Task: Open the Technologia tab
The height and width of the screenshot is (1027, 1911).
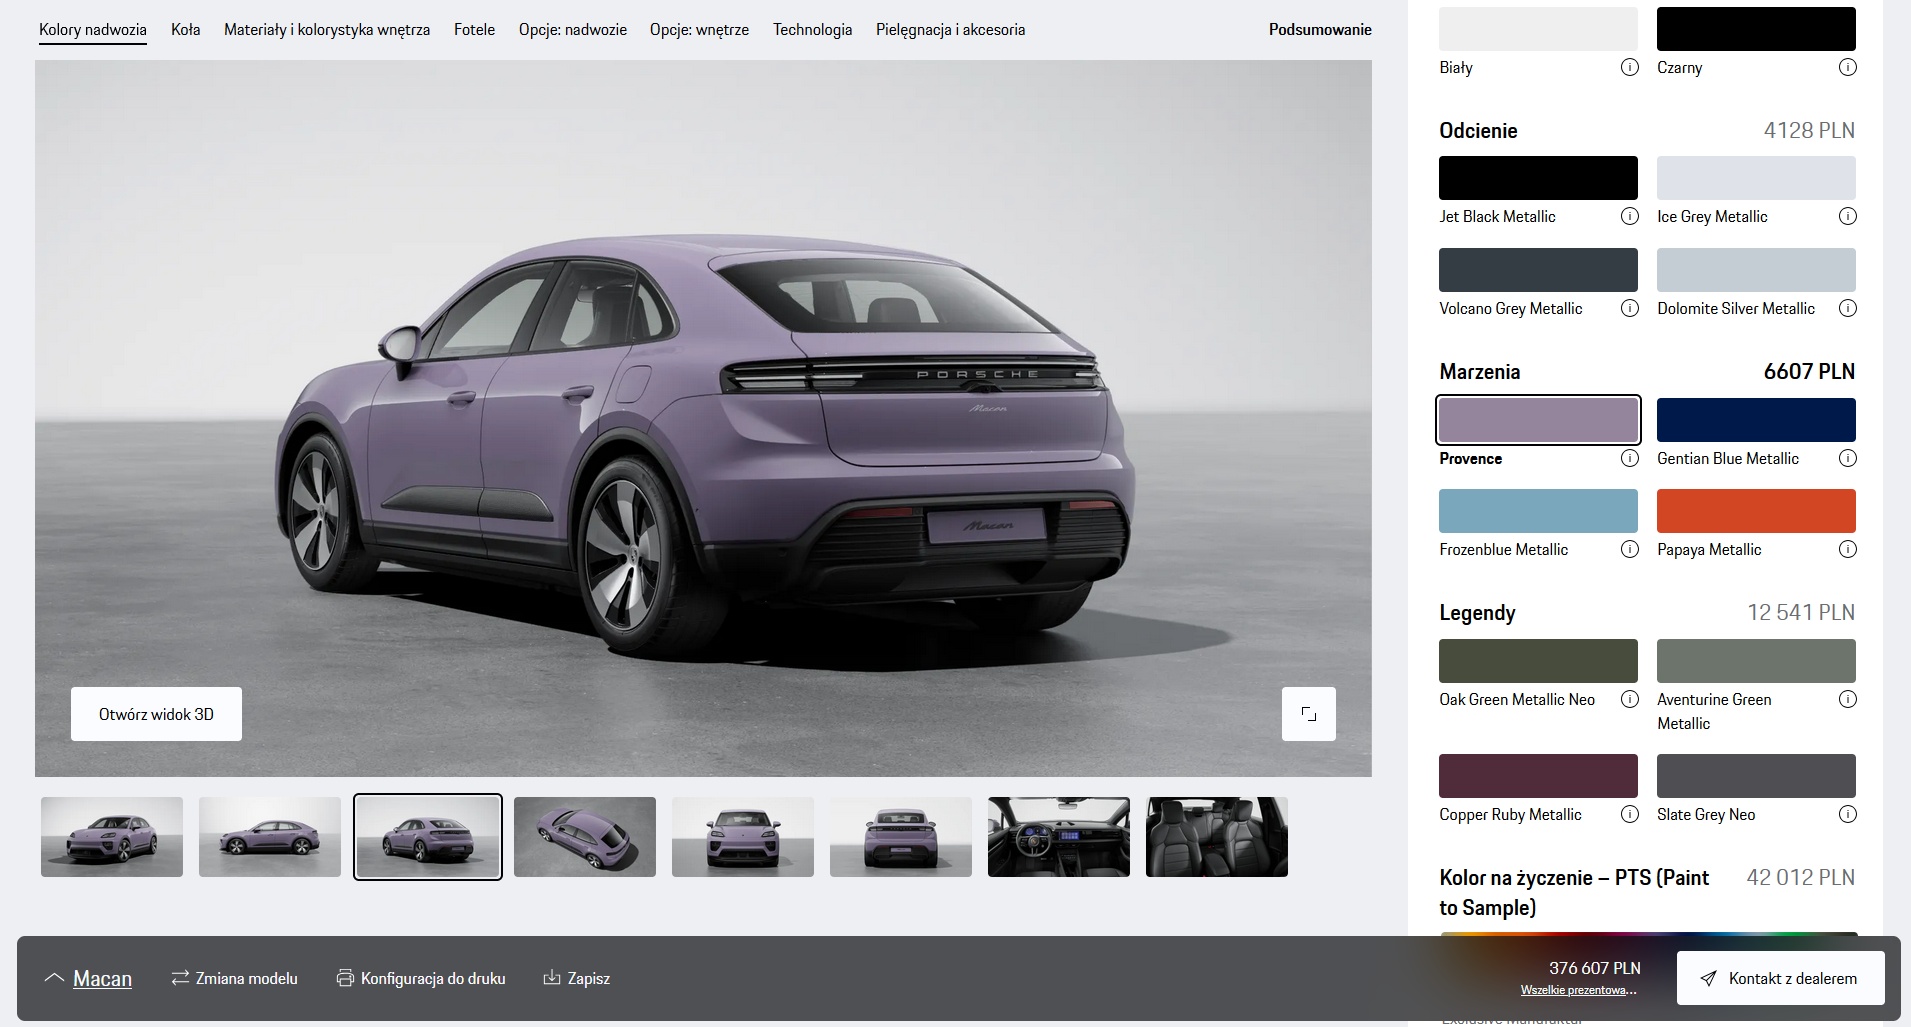Action: (x=812, y=30)
